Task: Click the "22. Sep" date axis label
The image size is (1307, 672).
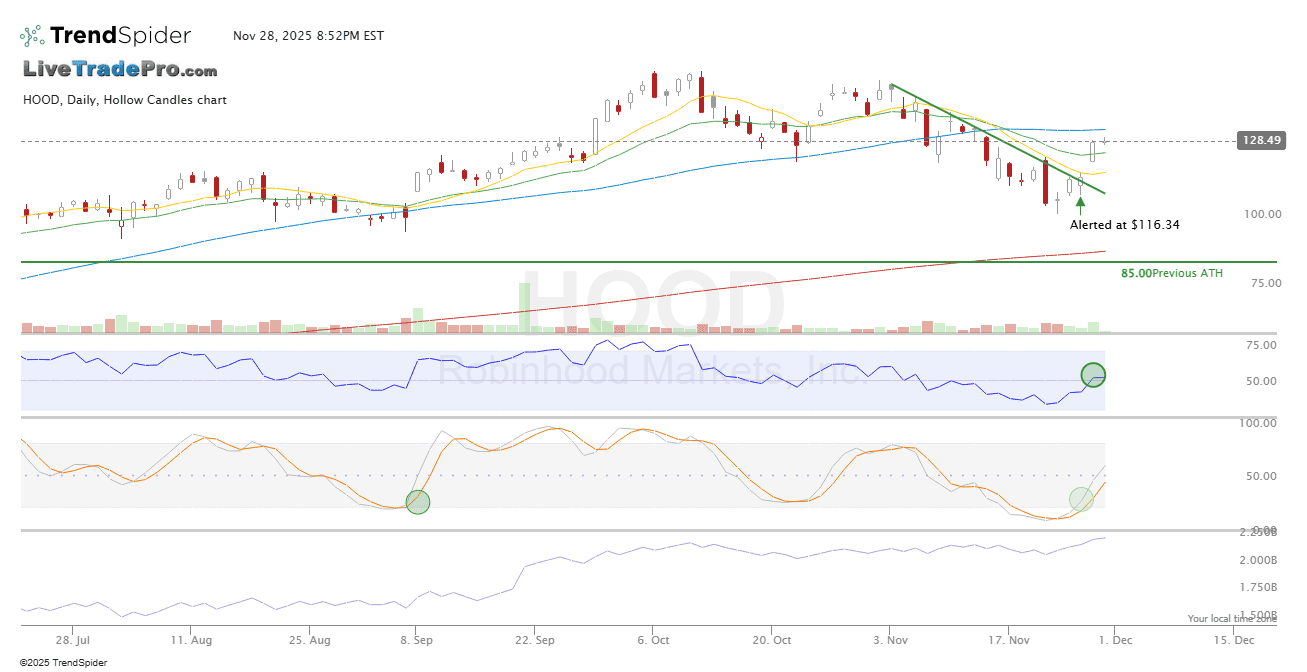Action: (x=536, y=638)
